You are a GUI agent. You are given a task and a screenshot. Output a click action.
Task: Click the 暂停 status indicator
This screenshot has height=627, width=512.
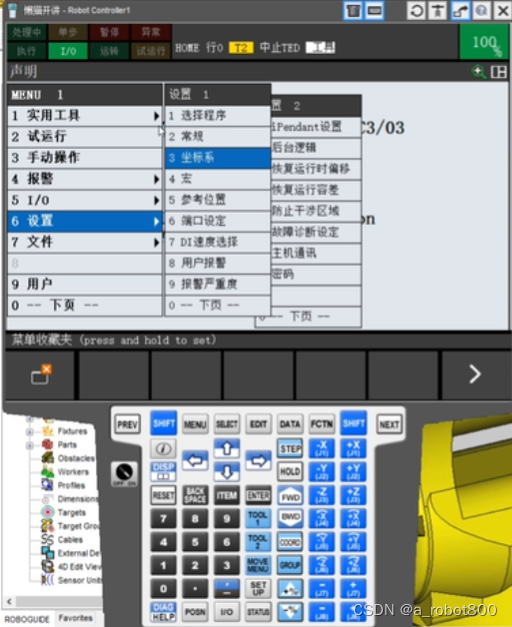(109, 32)
